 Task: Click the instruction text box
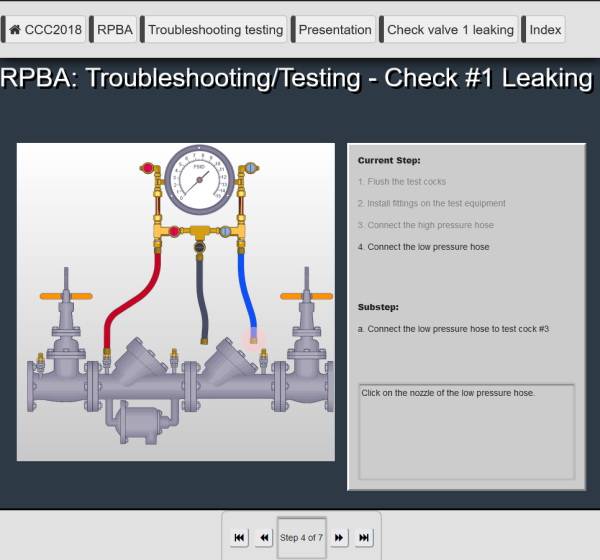point(466,432)
